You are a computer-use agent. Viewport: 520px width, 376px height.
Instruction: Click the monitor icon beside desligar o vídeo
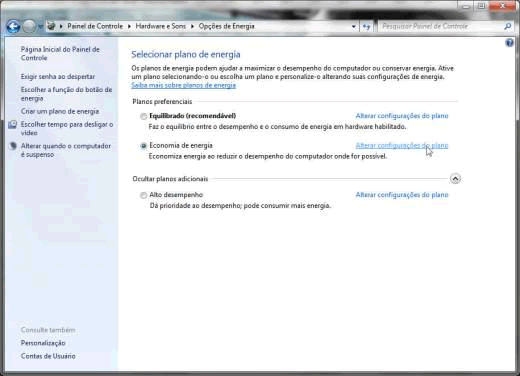13,124
